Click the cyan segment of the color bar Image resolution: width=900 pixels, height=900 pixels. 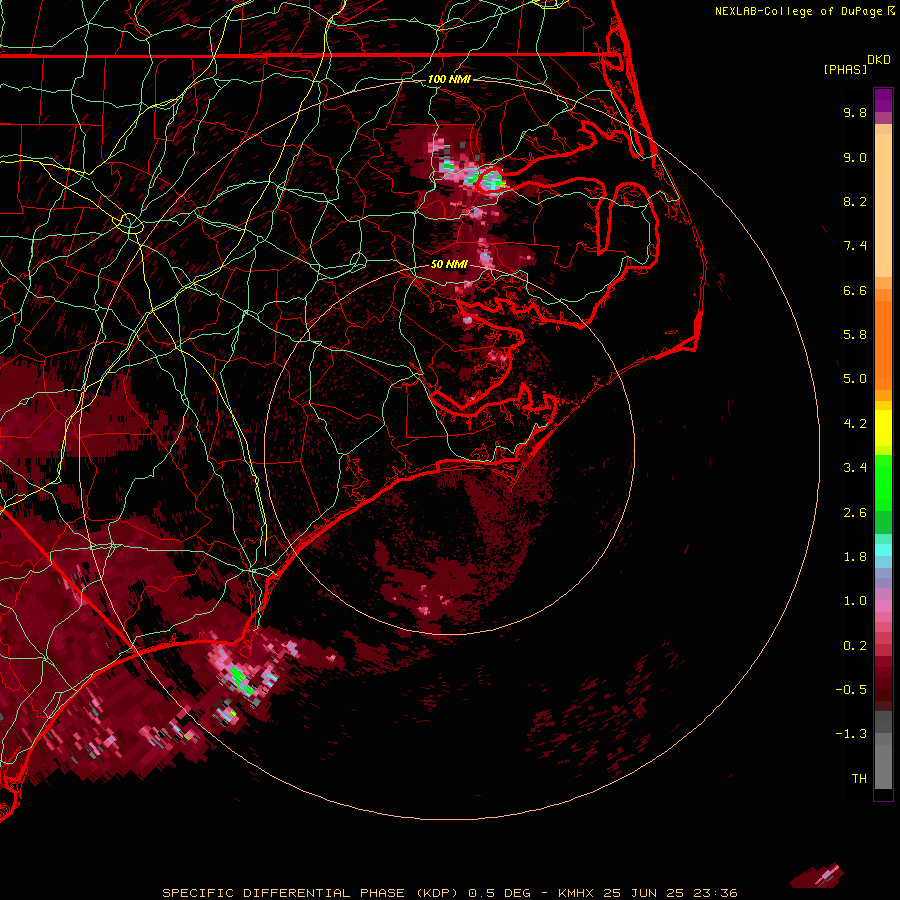[x=883, y=550]
